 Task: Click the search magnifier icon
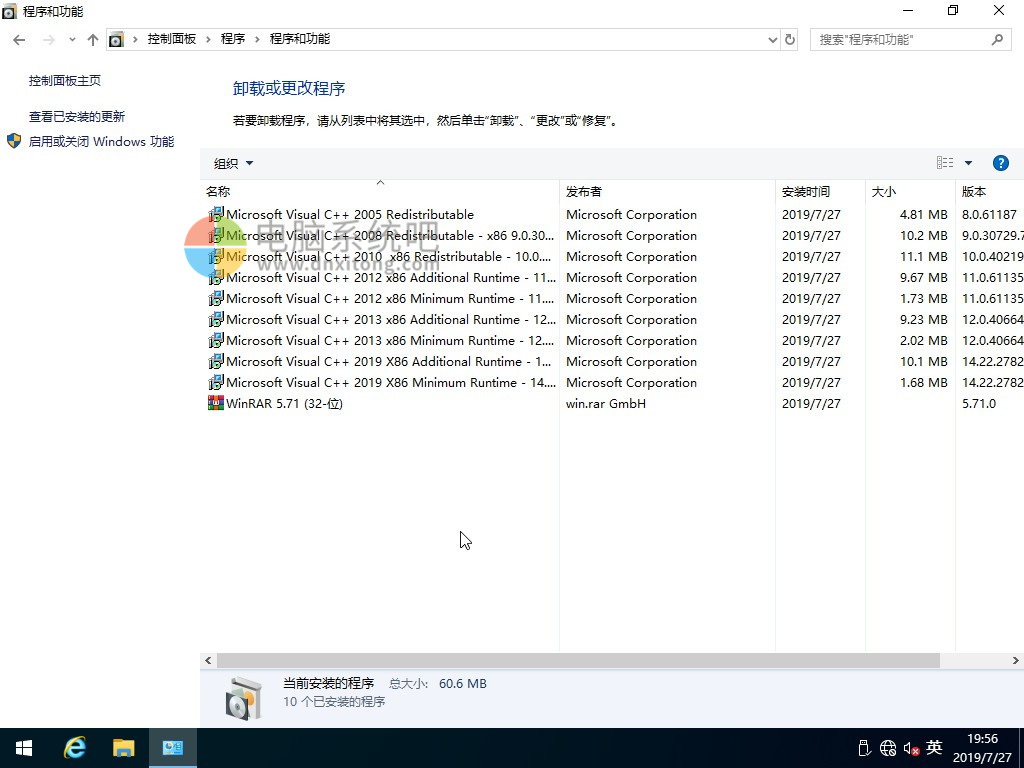[x=997, y=40]
